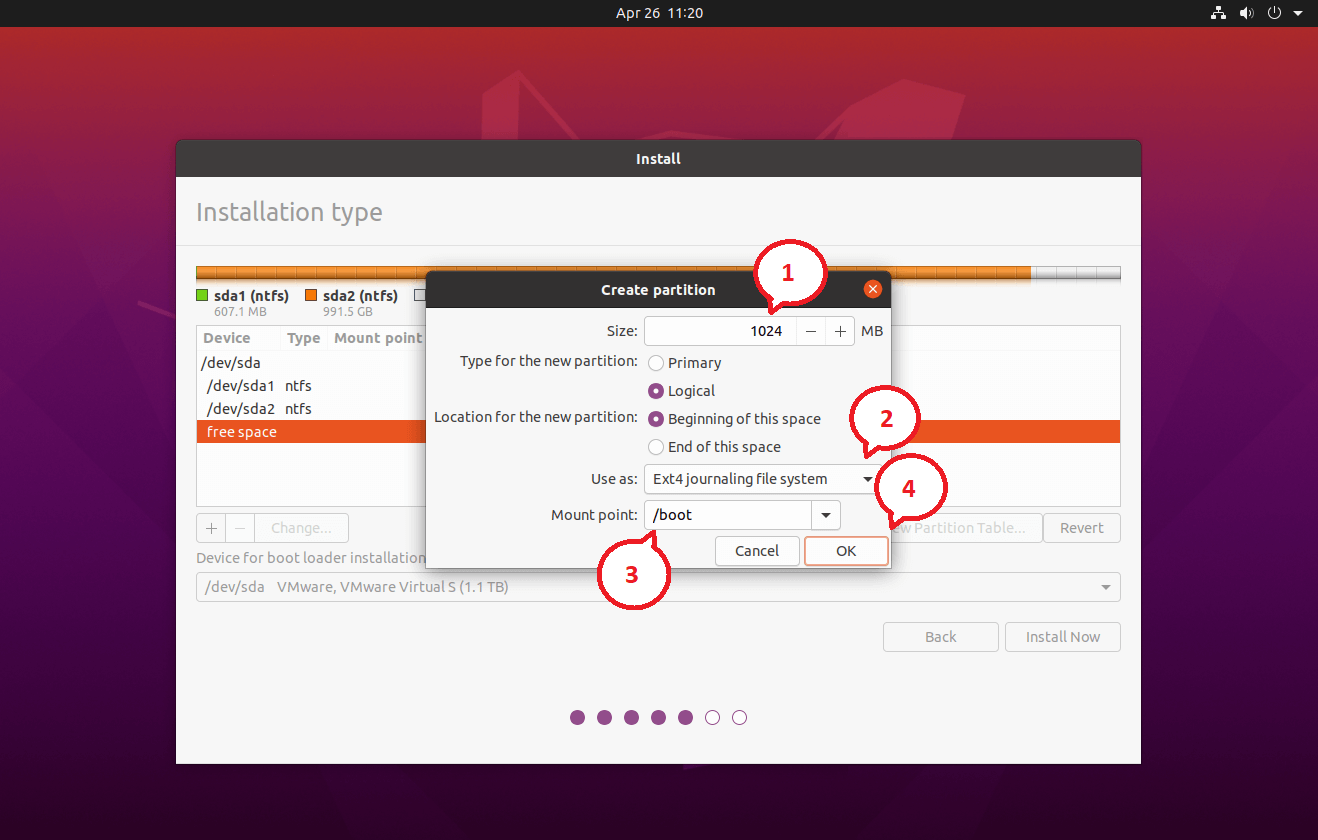Add a new partition with the plus icon
The height and width of the screenshot is (840, 1318).
[x=211, y=527]
